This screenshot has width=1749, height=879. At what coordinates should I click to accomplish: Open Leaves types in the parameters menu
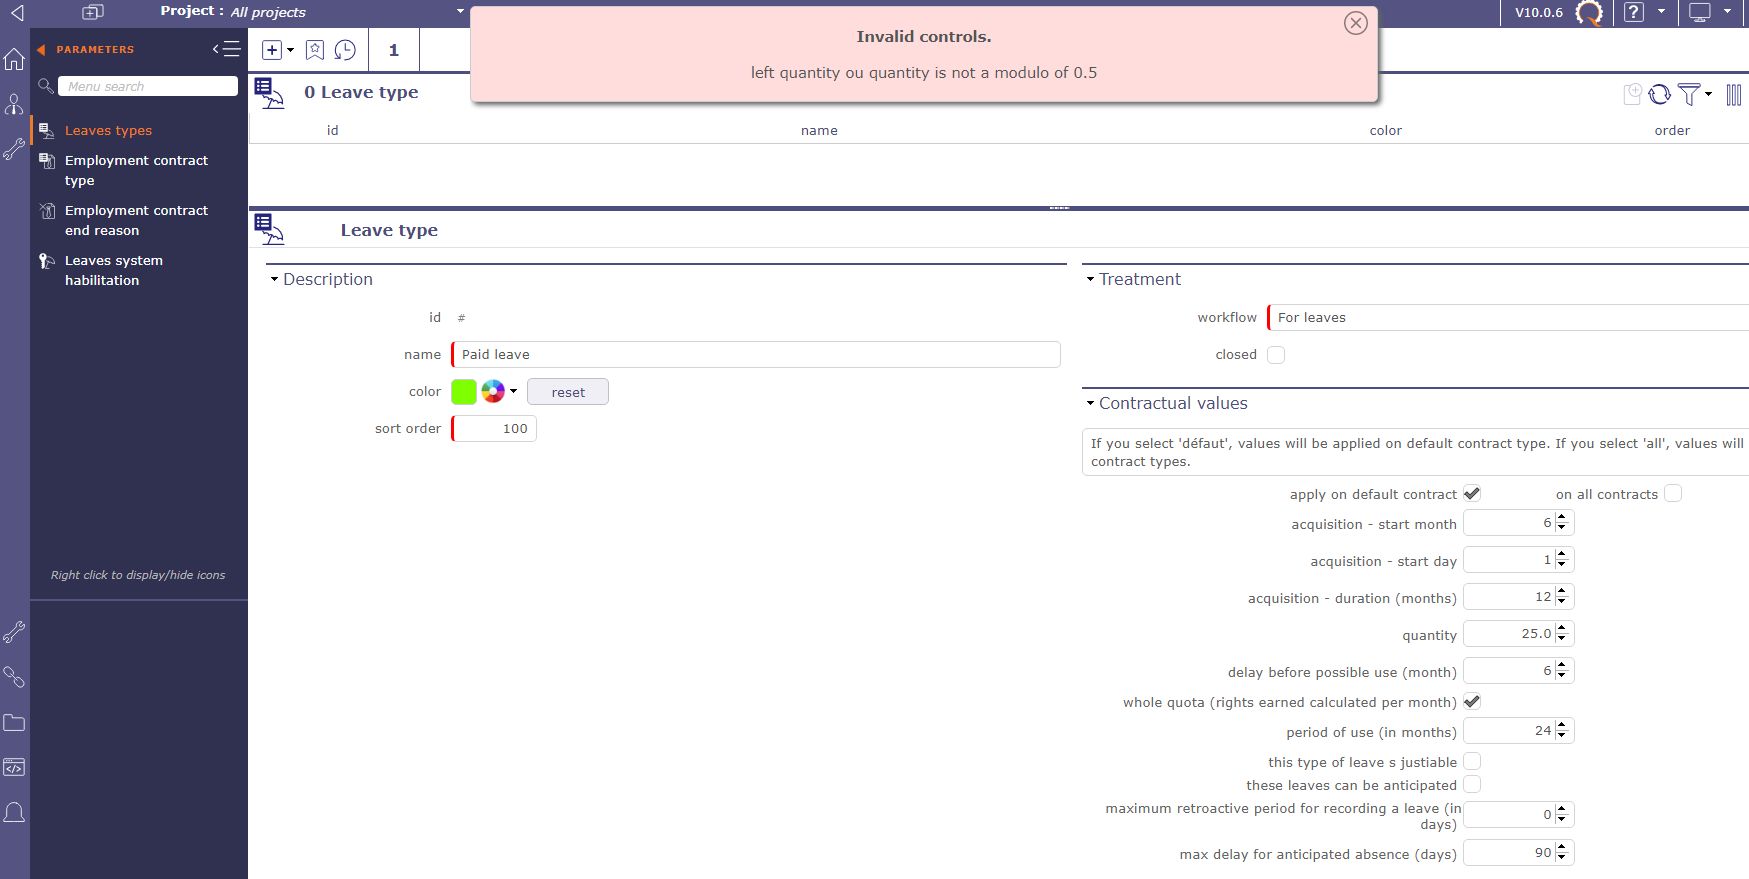click(108, 130)
